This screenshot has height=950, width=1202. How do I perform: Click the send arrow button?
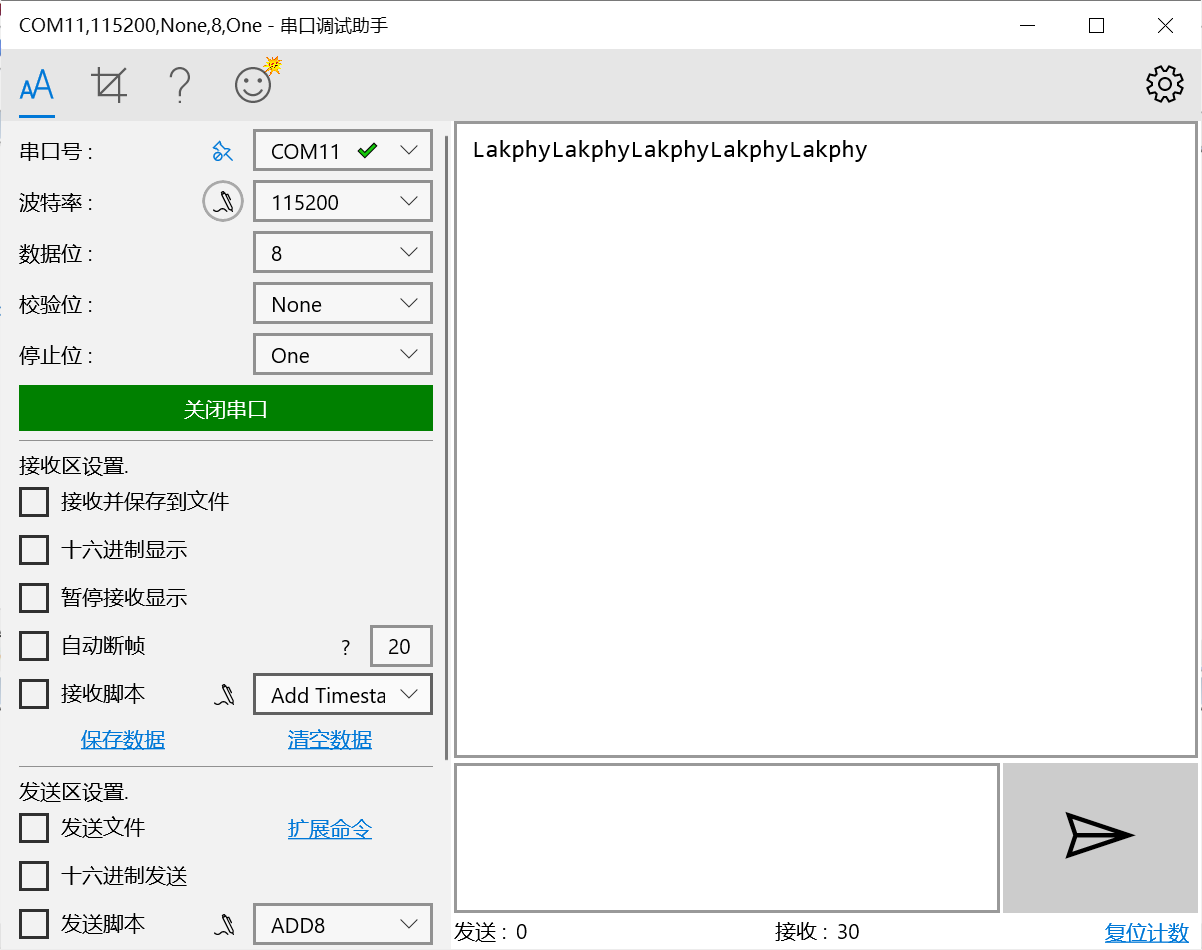1098,837
